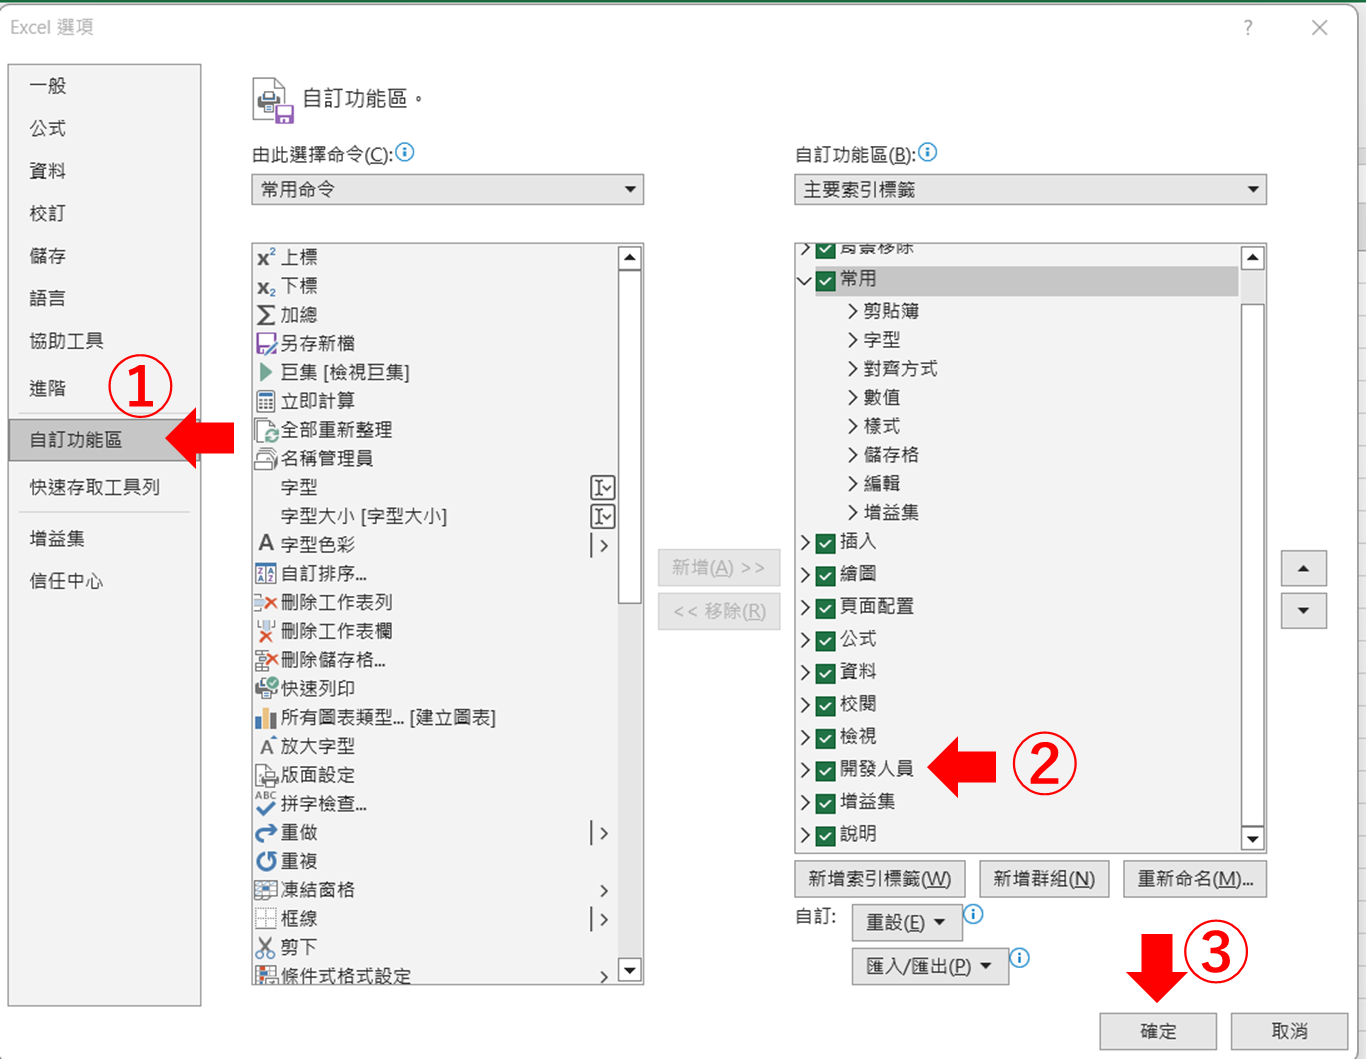The height and width of the screenshot is (1059, 1366).
Task: Uncheck the 頁面配置 checkbox
Action: pyautogui.click(x=826, y=608)
